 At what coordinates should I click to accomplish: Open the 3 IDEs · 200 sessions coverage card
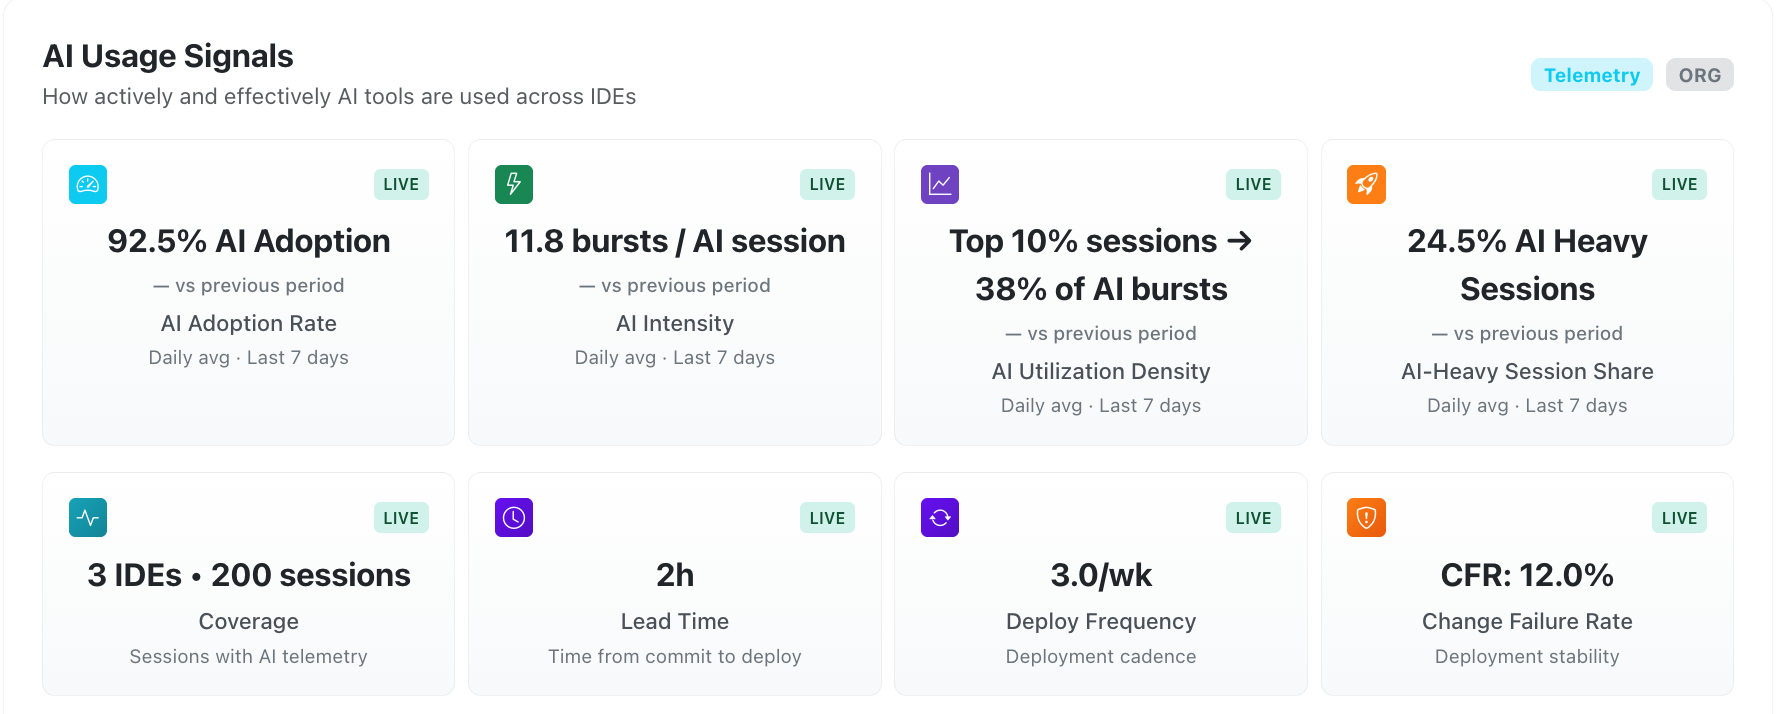(x=248, y=575)
